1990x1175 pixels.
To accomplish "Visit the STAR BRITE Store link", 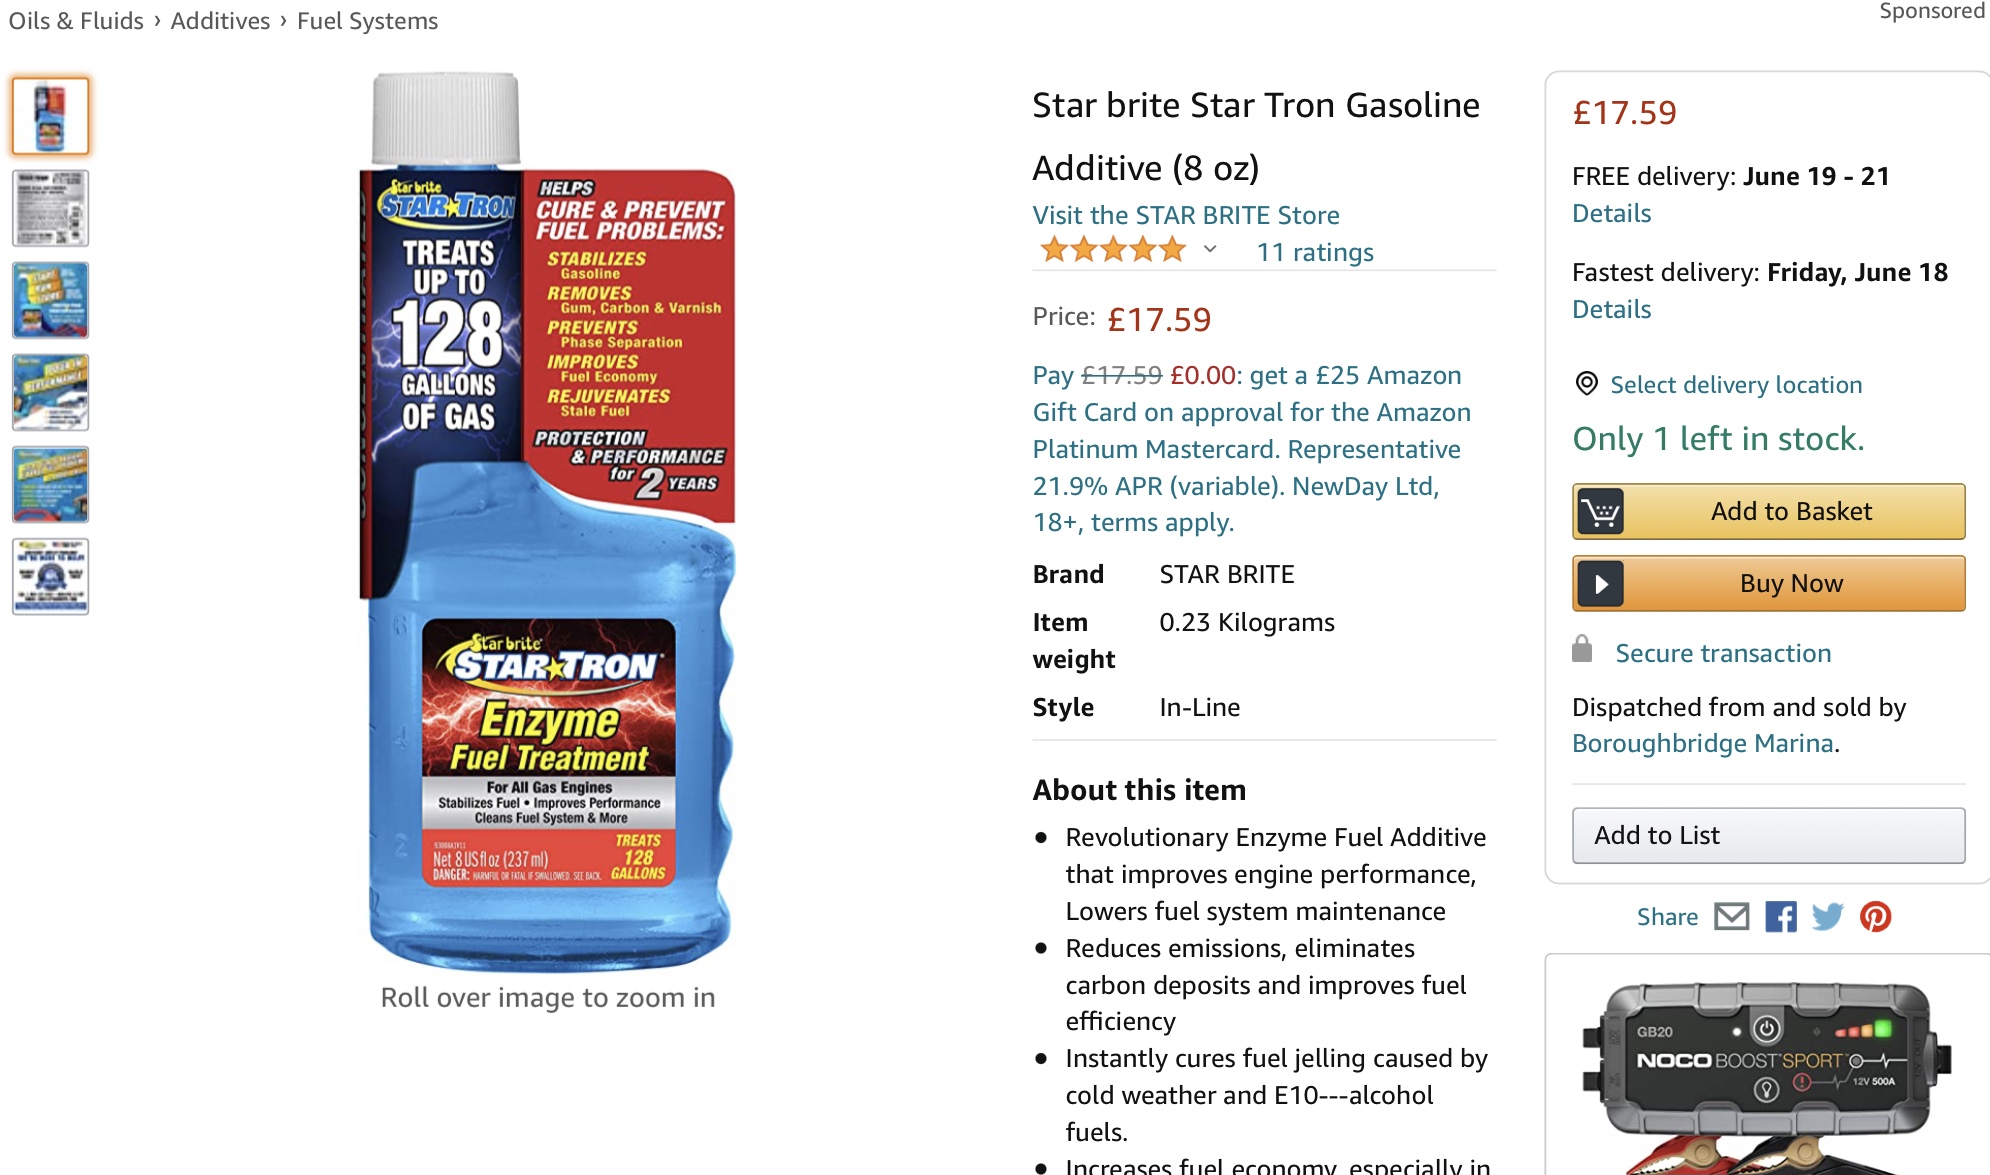I will (x=1186, y=215).
